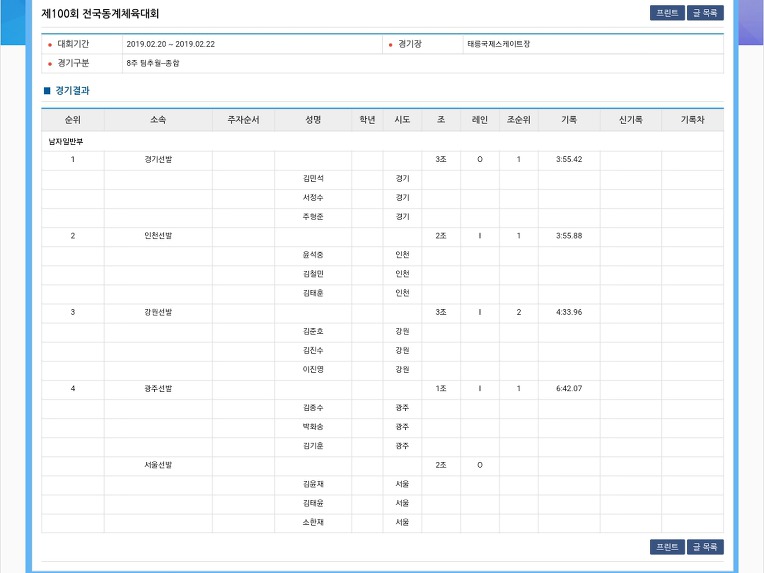
Task: Open 글 목록 at page bottom
Action: [705, 547]
